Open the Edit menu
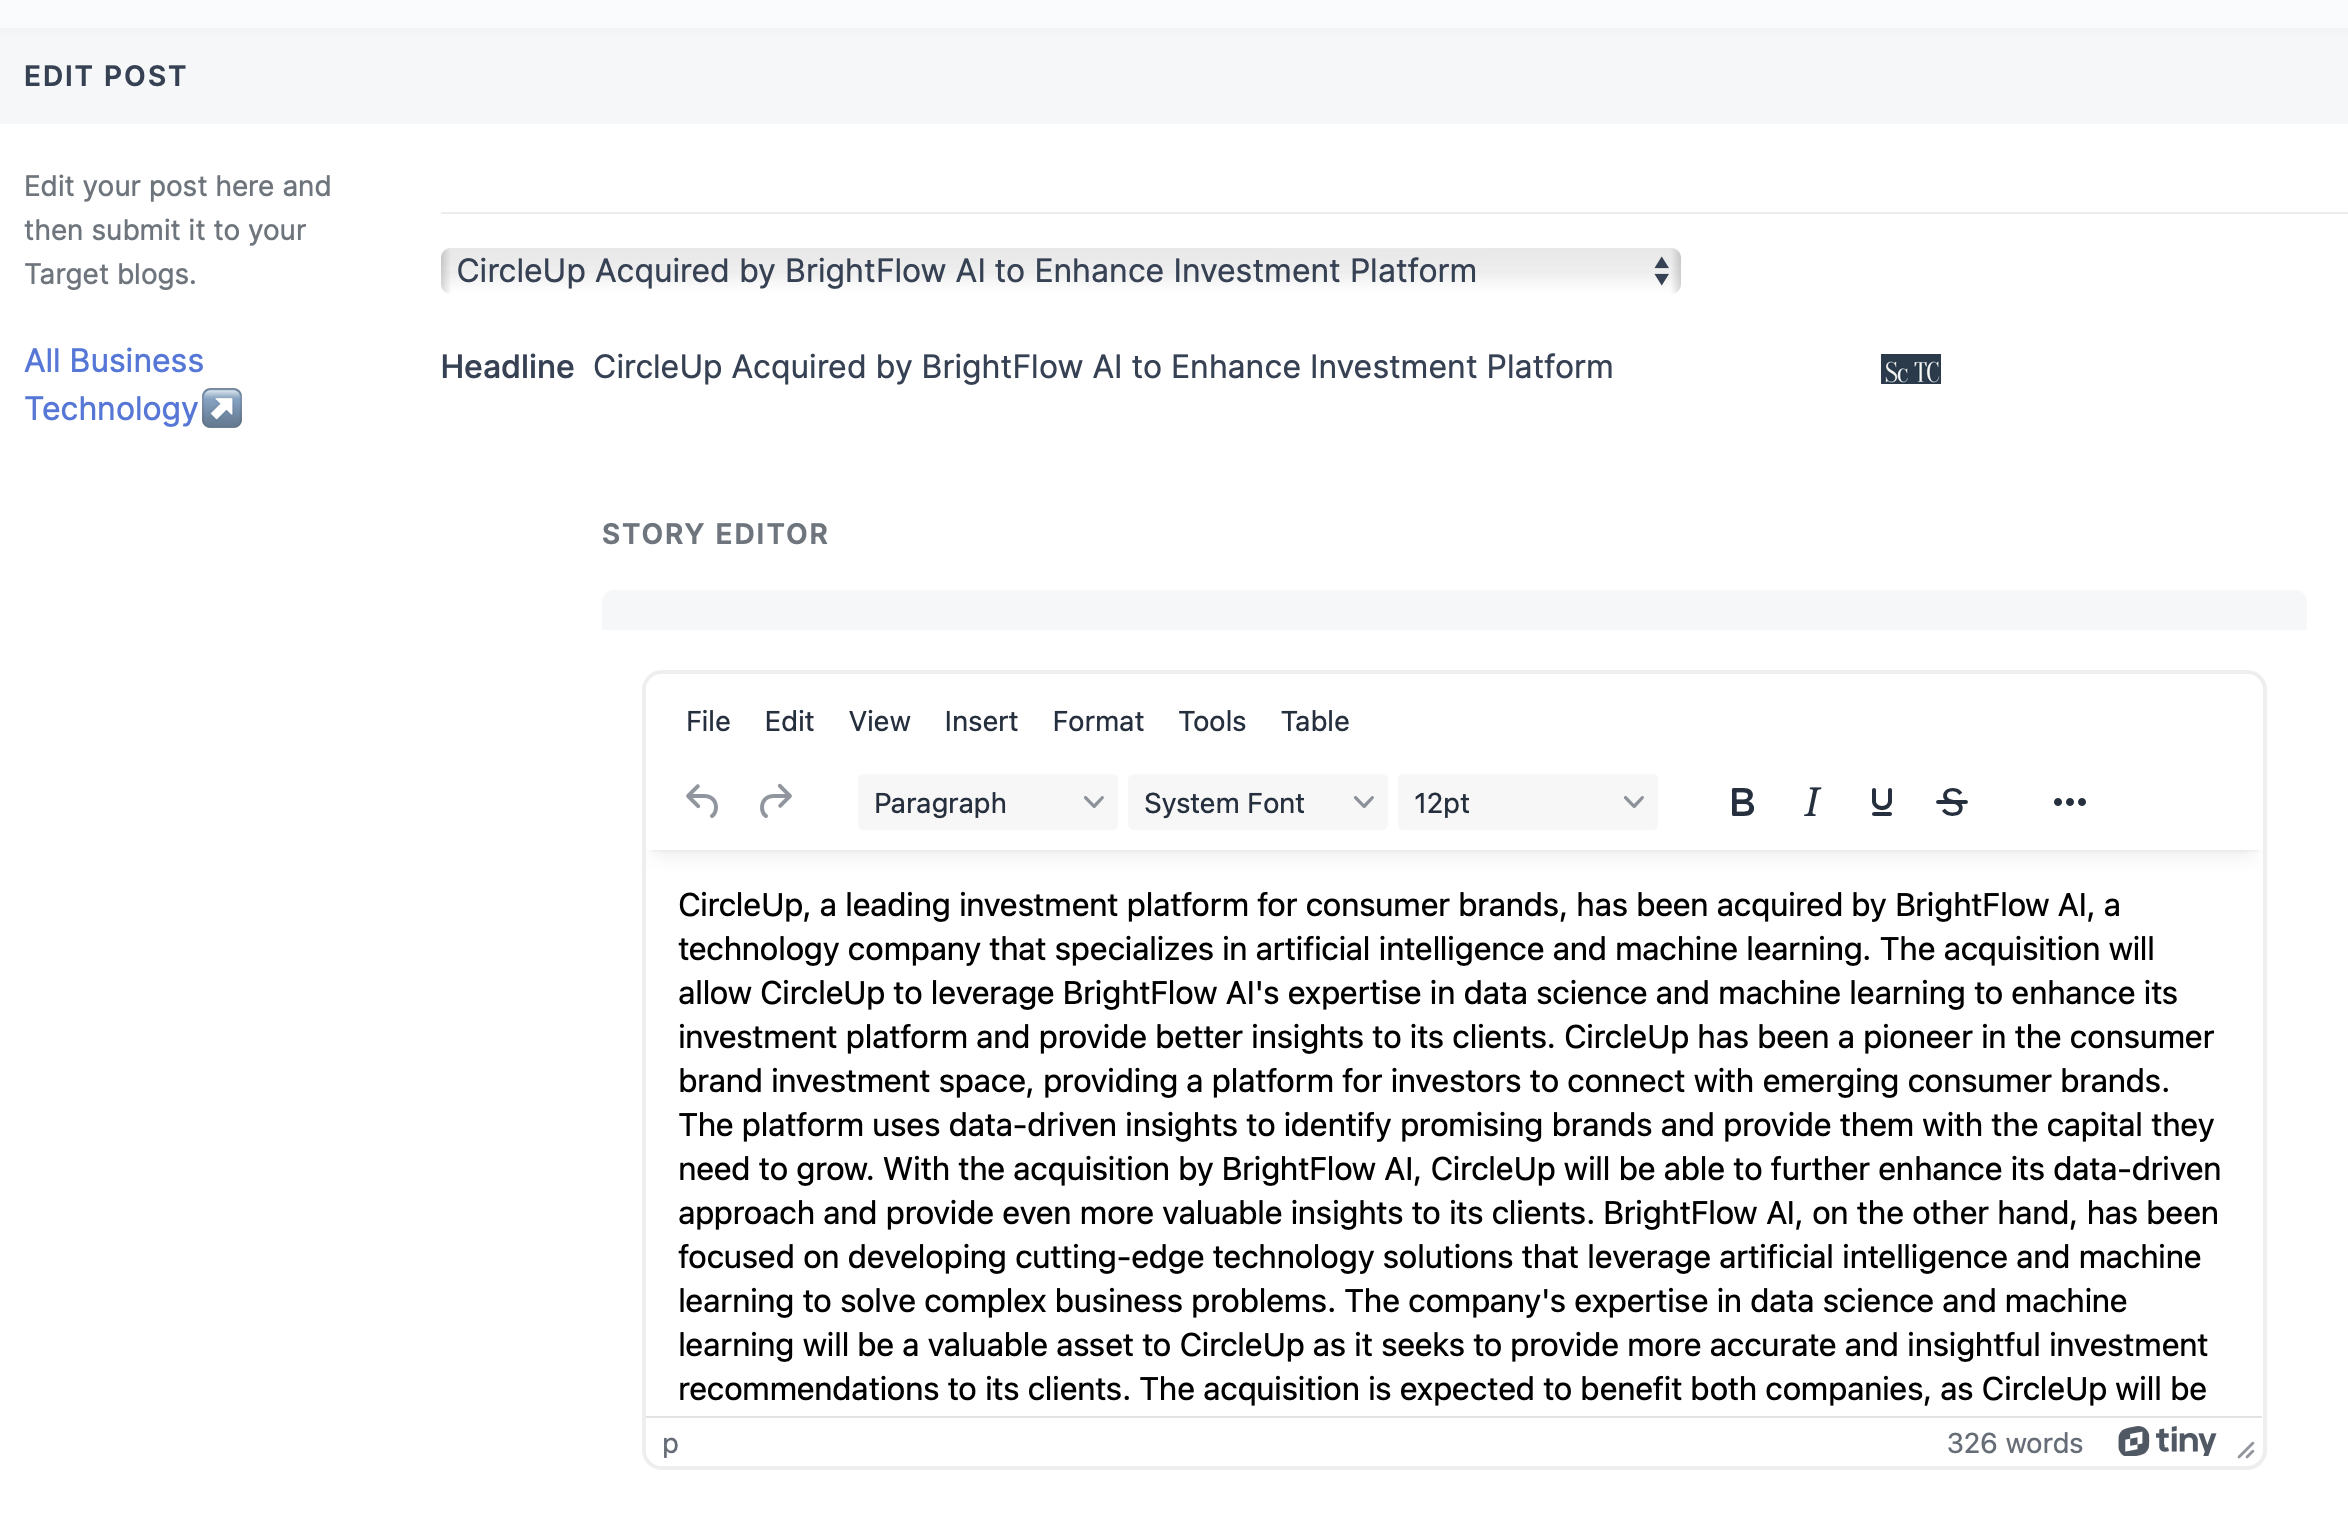The width and height of the screenshot is (2348, 1526). (789, 721)
